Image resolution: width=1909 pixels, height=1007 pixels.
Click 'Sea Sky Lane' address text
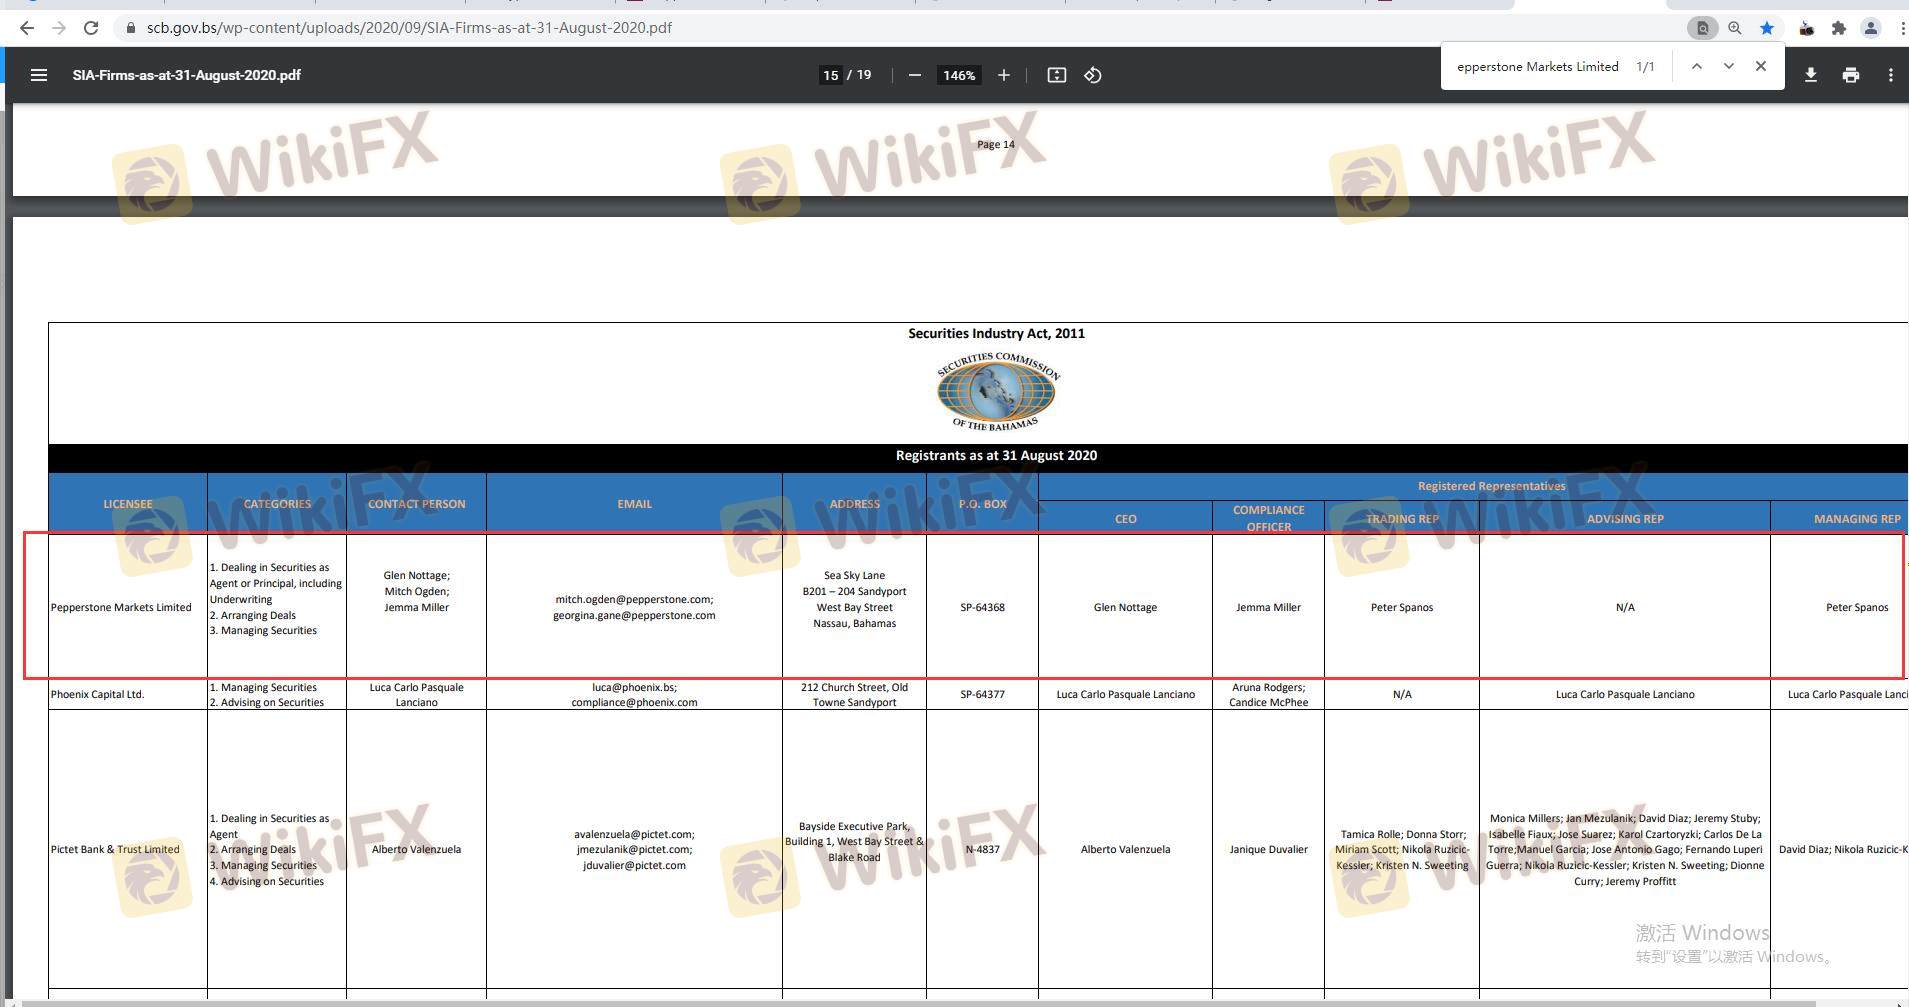(854, 575)
